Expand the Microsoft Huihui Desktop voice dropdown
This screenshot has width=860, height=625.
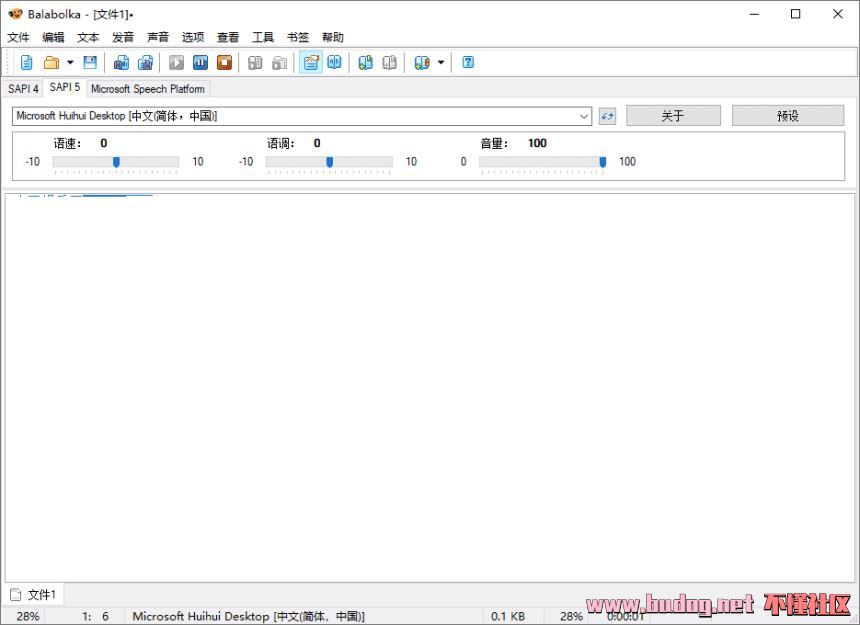click(584, 116)
